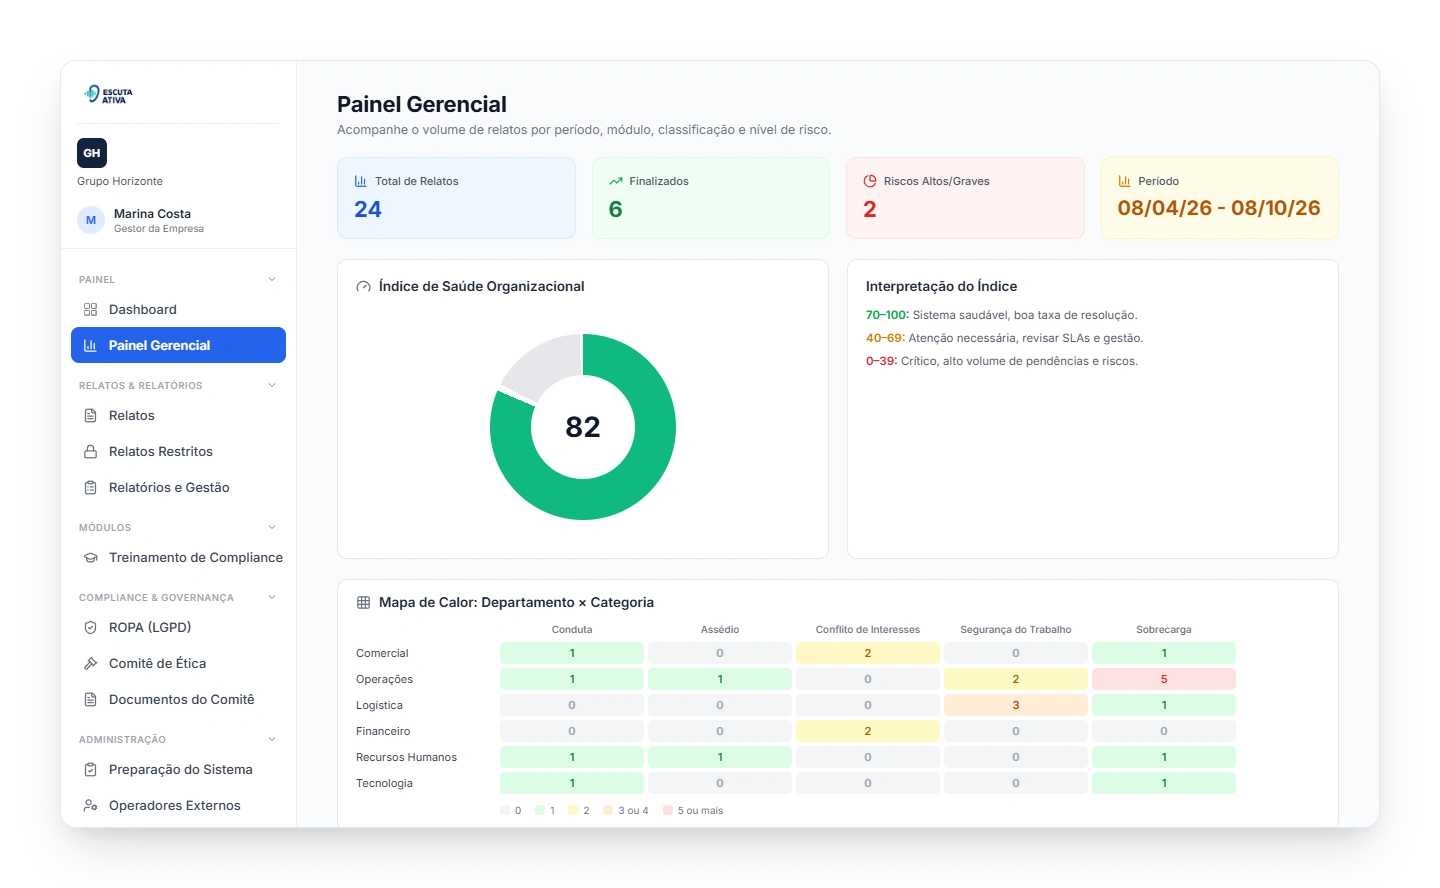This screenshot has height=888, width=1440.
Task: Collapse the MÓDULOS sidebar section
Action: point(272,528)
